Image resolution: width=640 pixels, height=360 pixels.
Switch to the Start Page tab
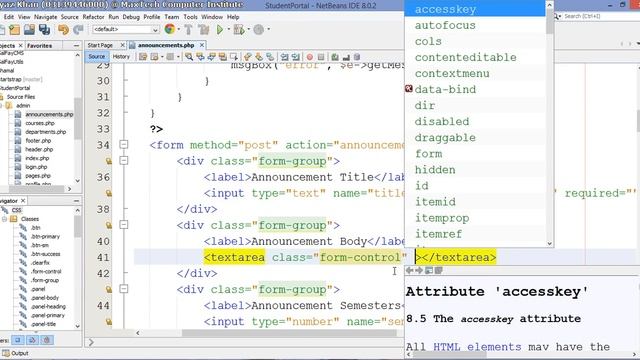(100, 45)
